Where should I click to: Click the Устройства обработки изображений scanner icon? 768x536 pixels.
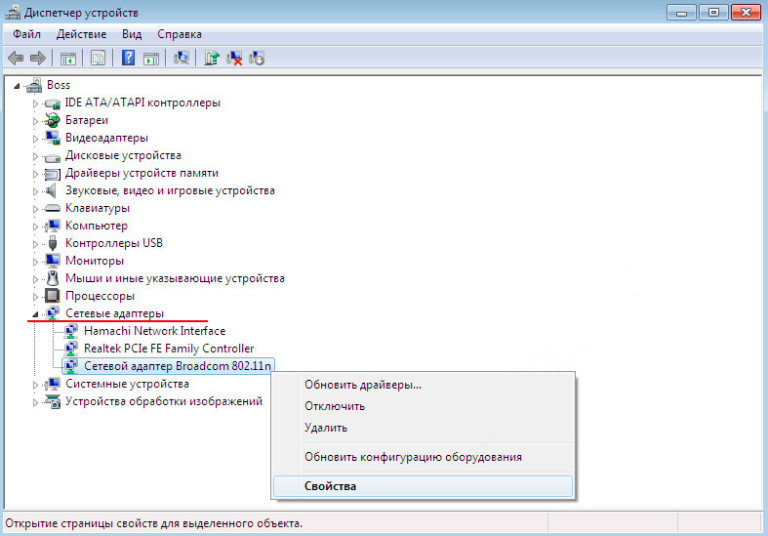(x=52, y=401)
